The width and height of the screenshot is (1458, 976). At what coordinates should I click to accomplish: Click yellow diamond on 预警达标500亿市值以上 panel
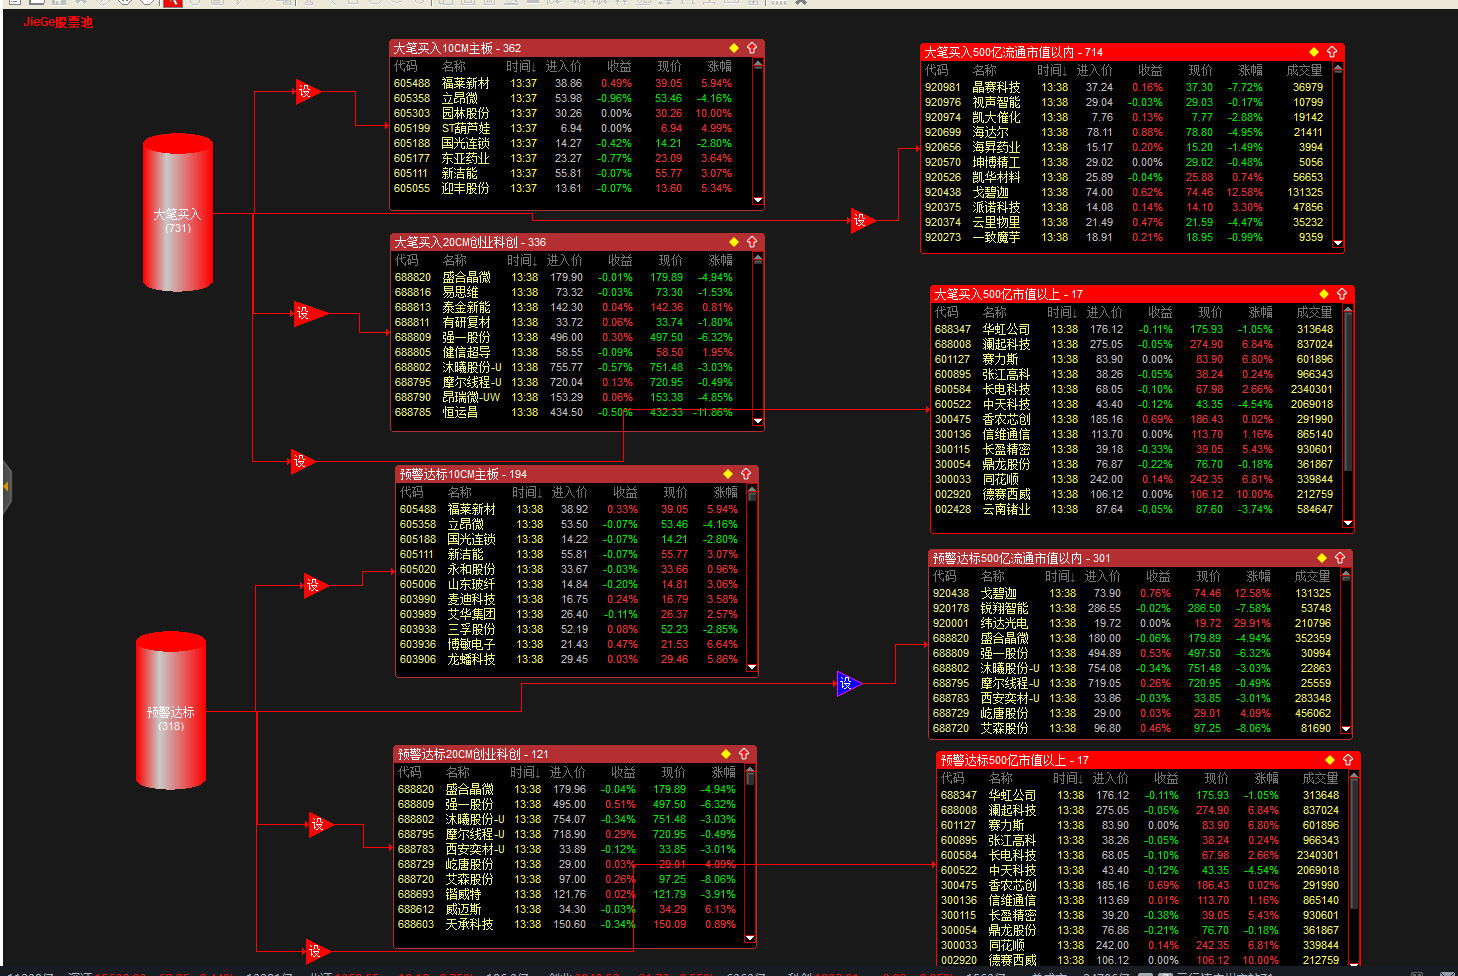(1329, 760)
